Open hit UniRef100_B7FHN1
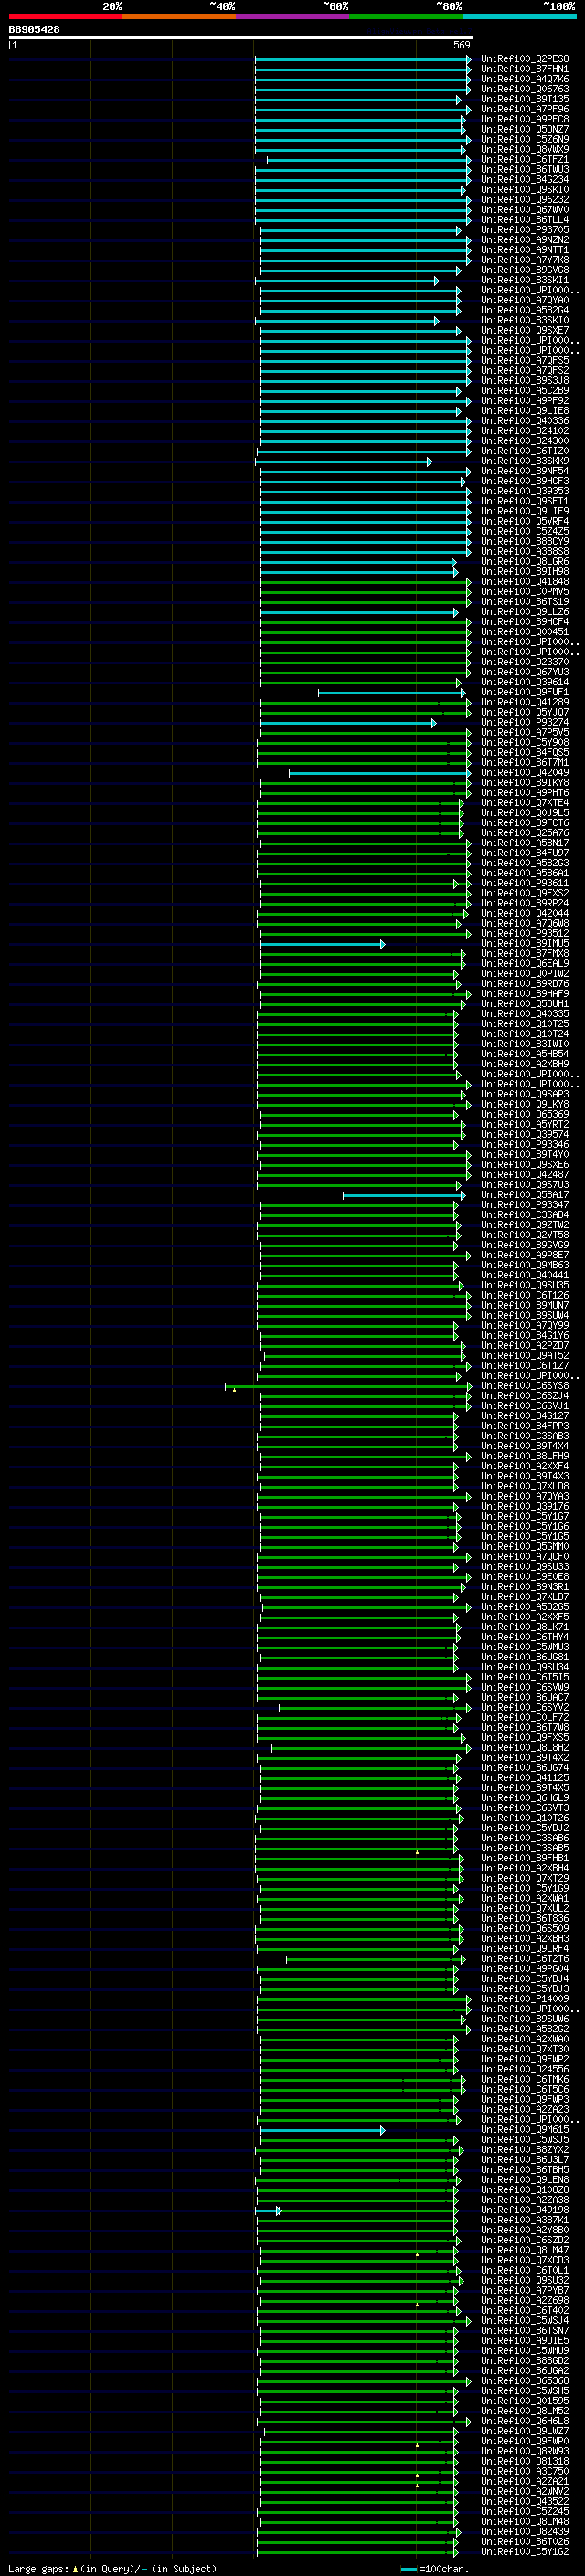The height and width of the screenshot is (2576, 585). pyautogui.click(x=525, y=69)
